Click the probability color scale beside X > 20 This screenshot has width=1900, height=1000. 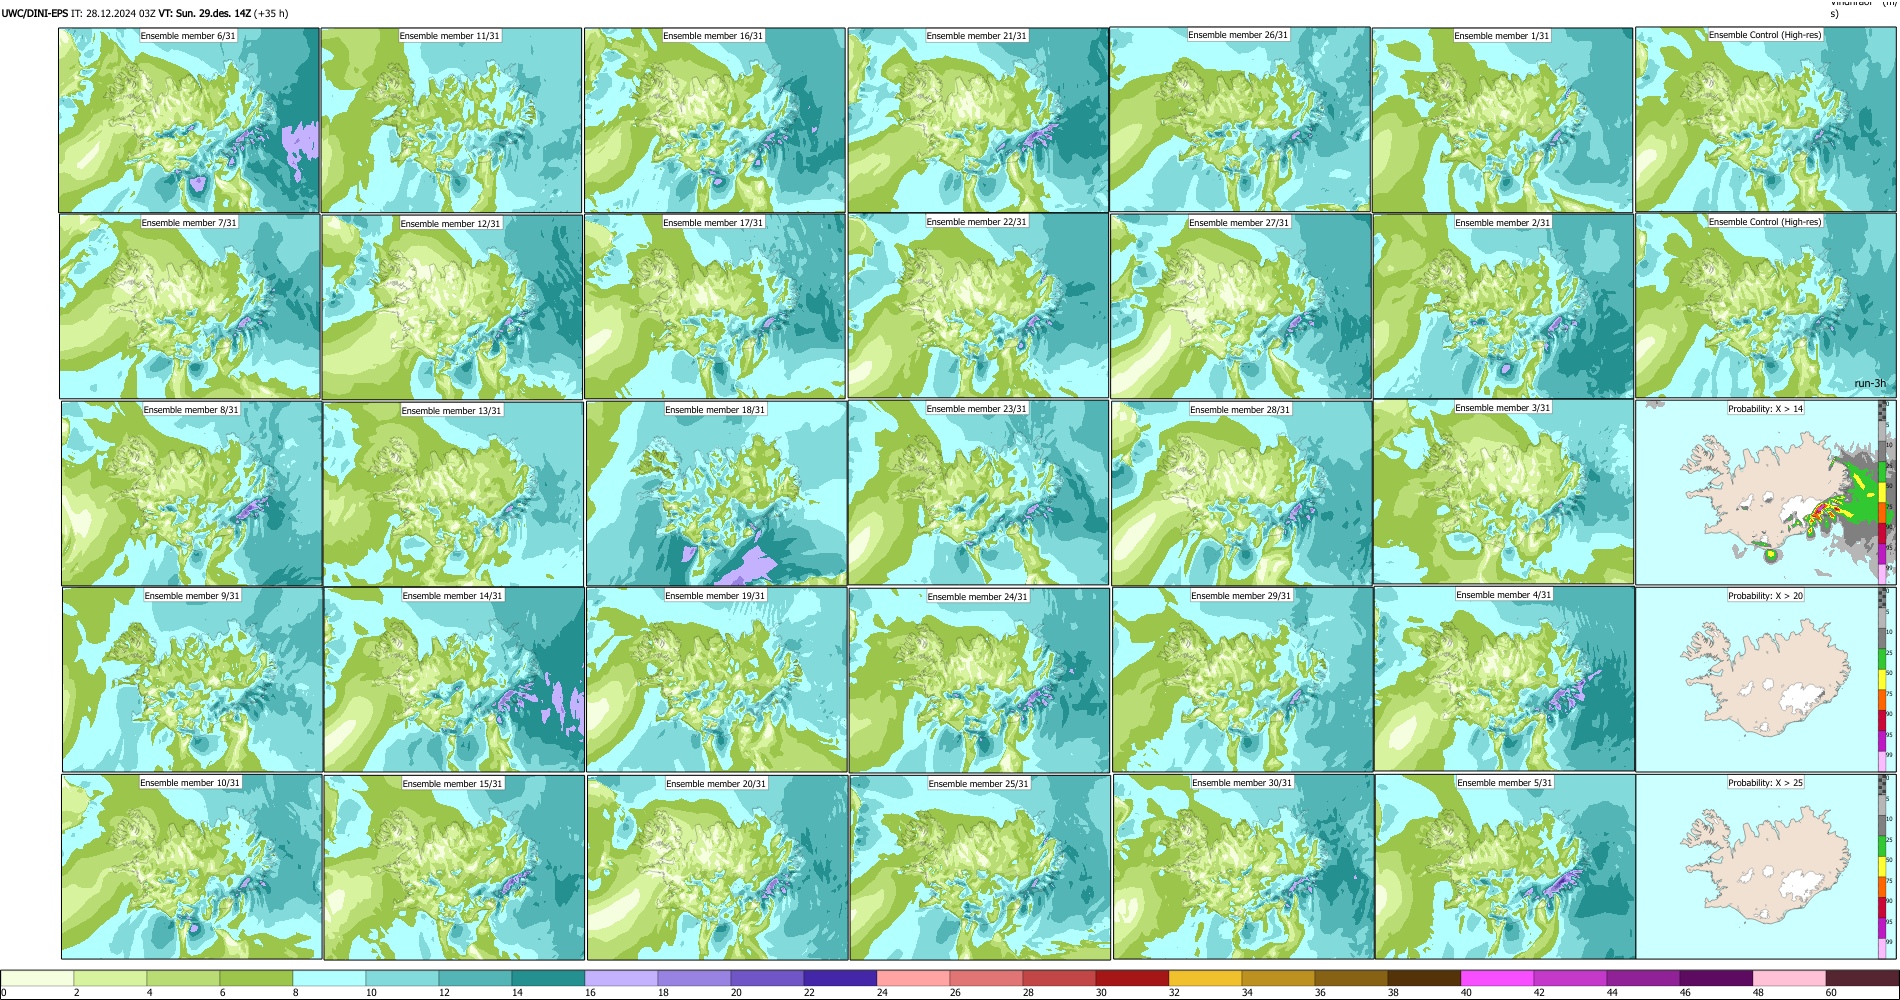1884,680
